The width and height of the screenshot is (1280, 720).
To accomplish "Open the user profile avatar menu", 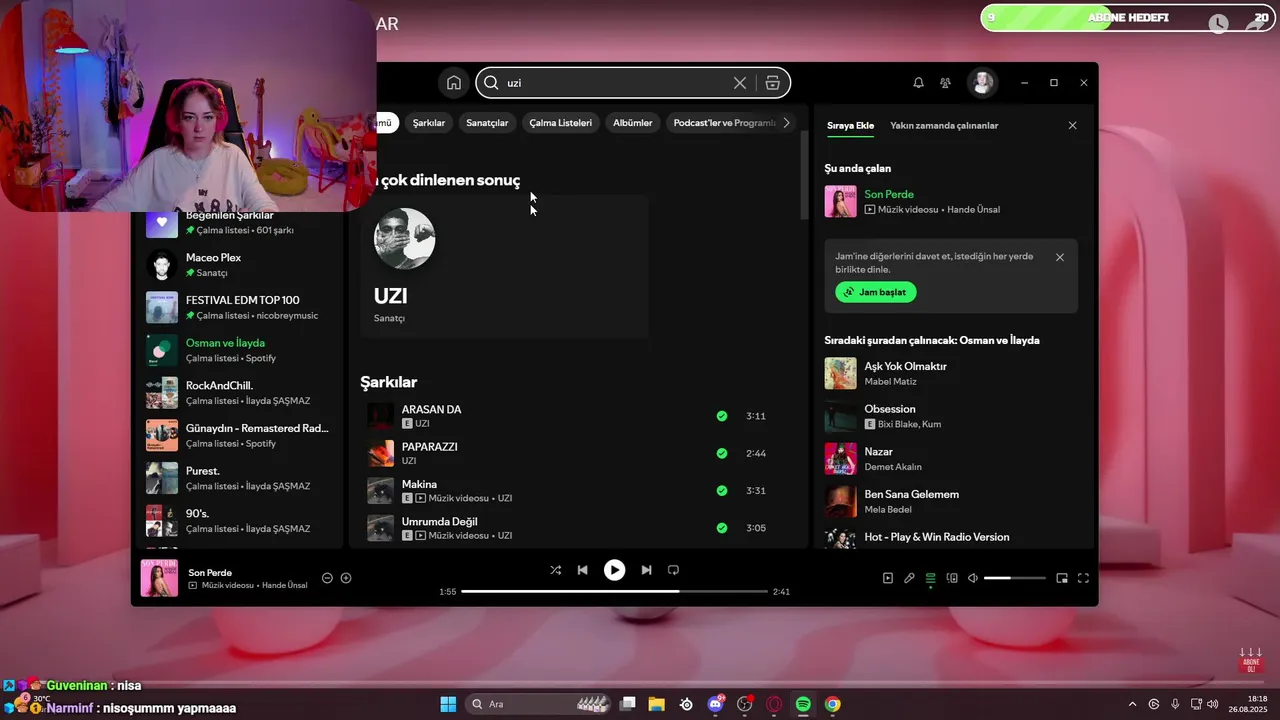I will 982,83.
